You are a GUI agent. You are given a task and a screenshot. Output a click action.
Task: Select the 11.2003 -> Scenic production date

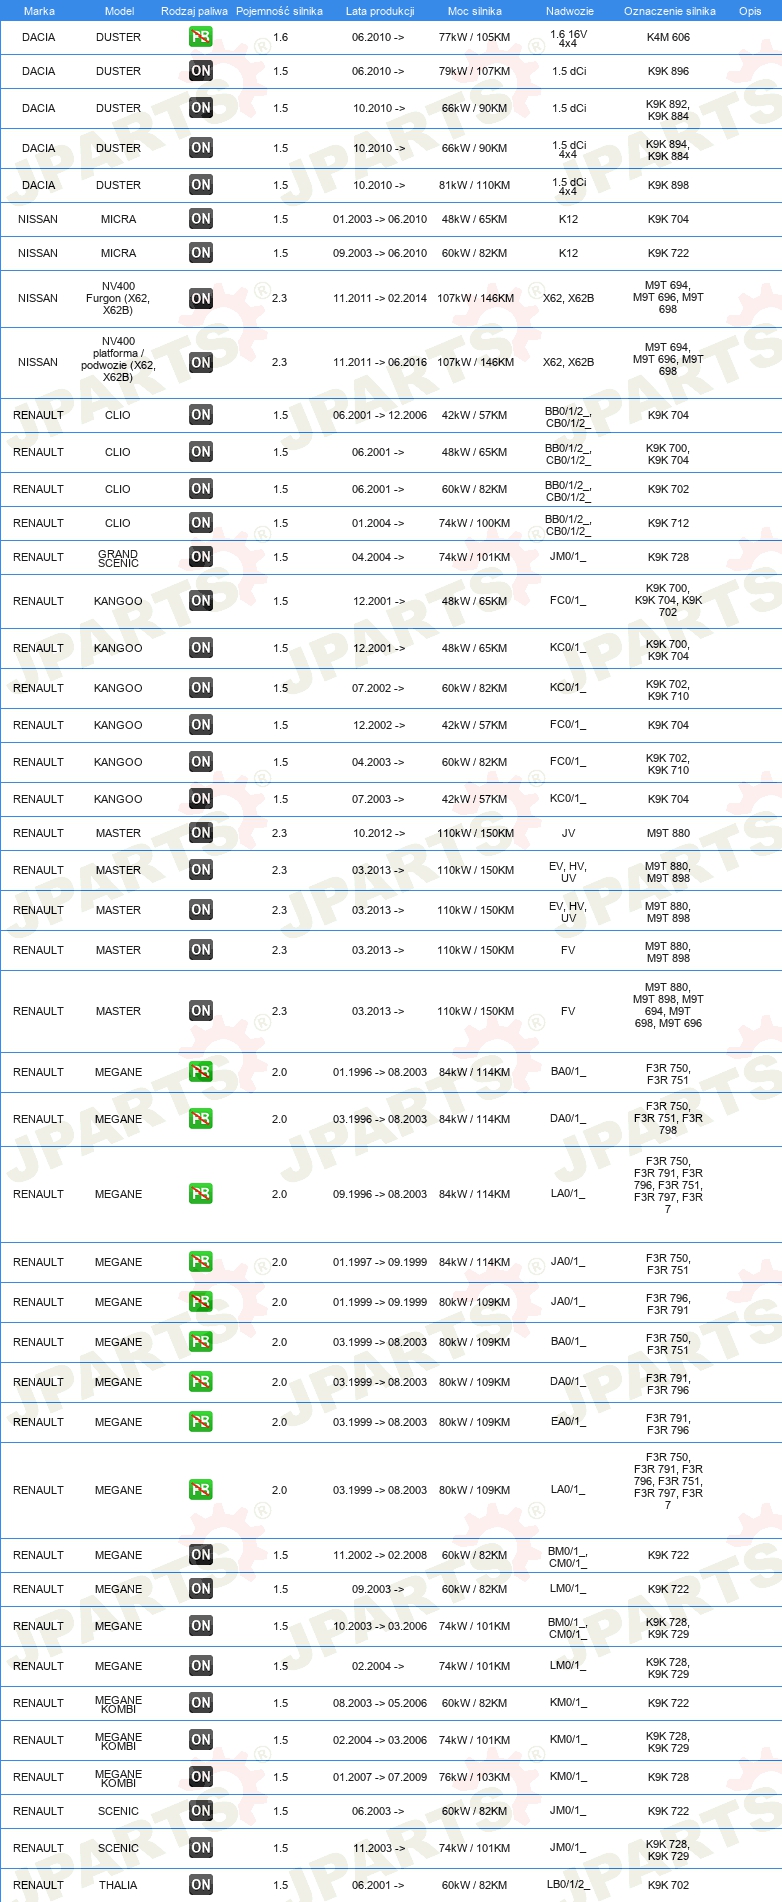tap(378, 1848)
